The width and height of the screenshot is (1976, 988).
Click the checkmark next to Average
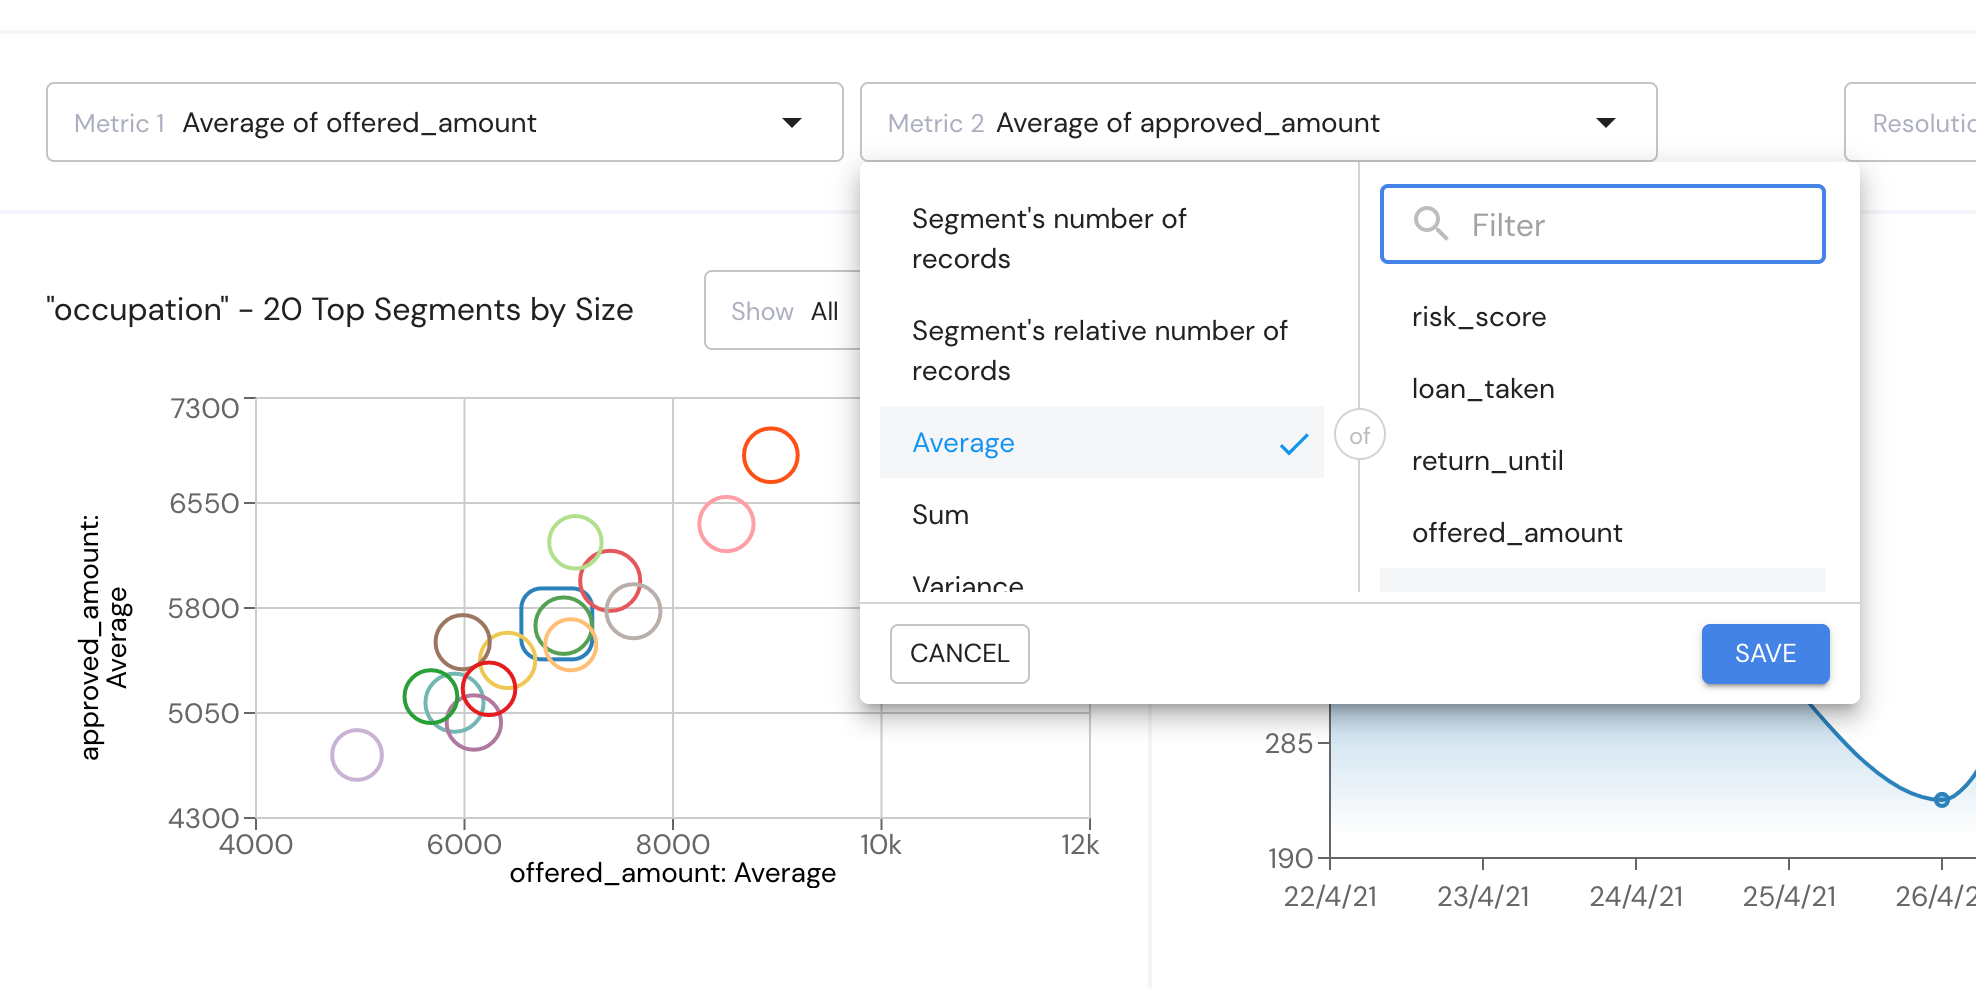(x=1294, y=443)
